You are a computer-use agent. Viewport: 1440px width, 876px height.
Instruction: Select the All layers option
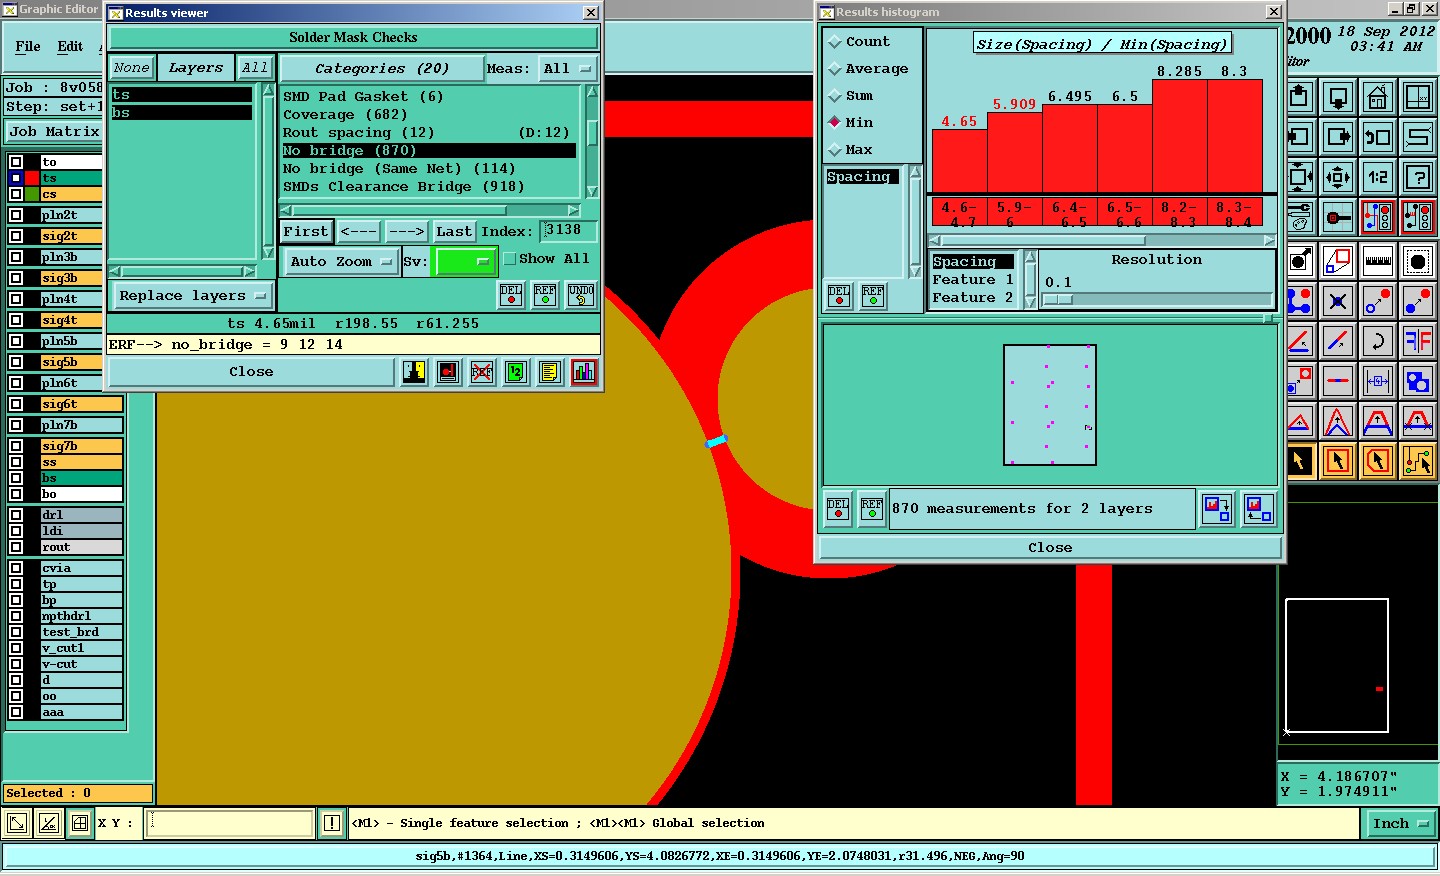tap(255, 68)
